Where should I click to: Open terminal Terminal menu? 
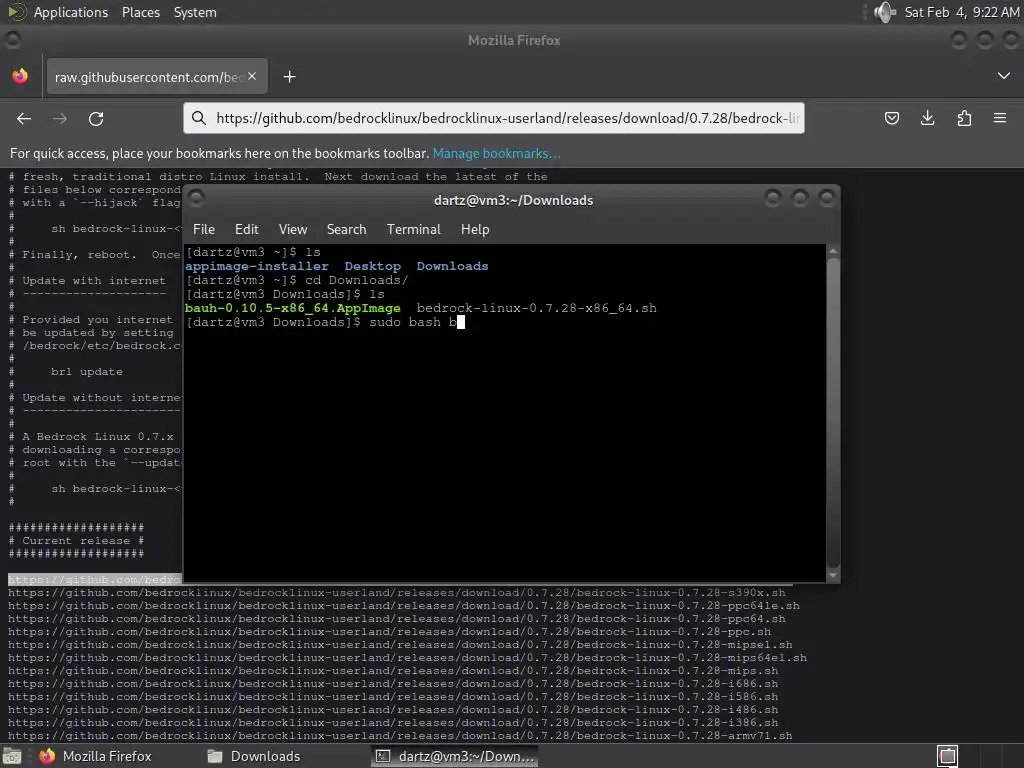click(413, 229)
